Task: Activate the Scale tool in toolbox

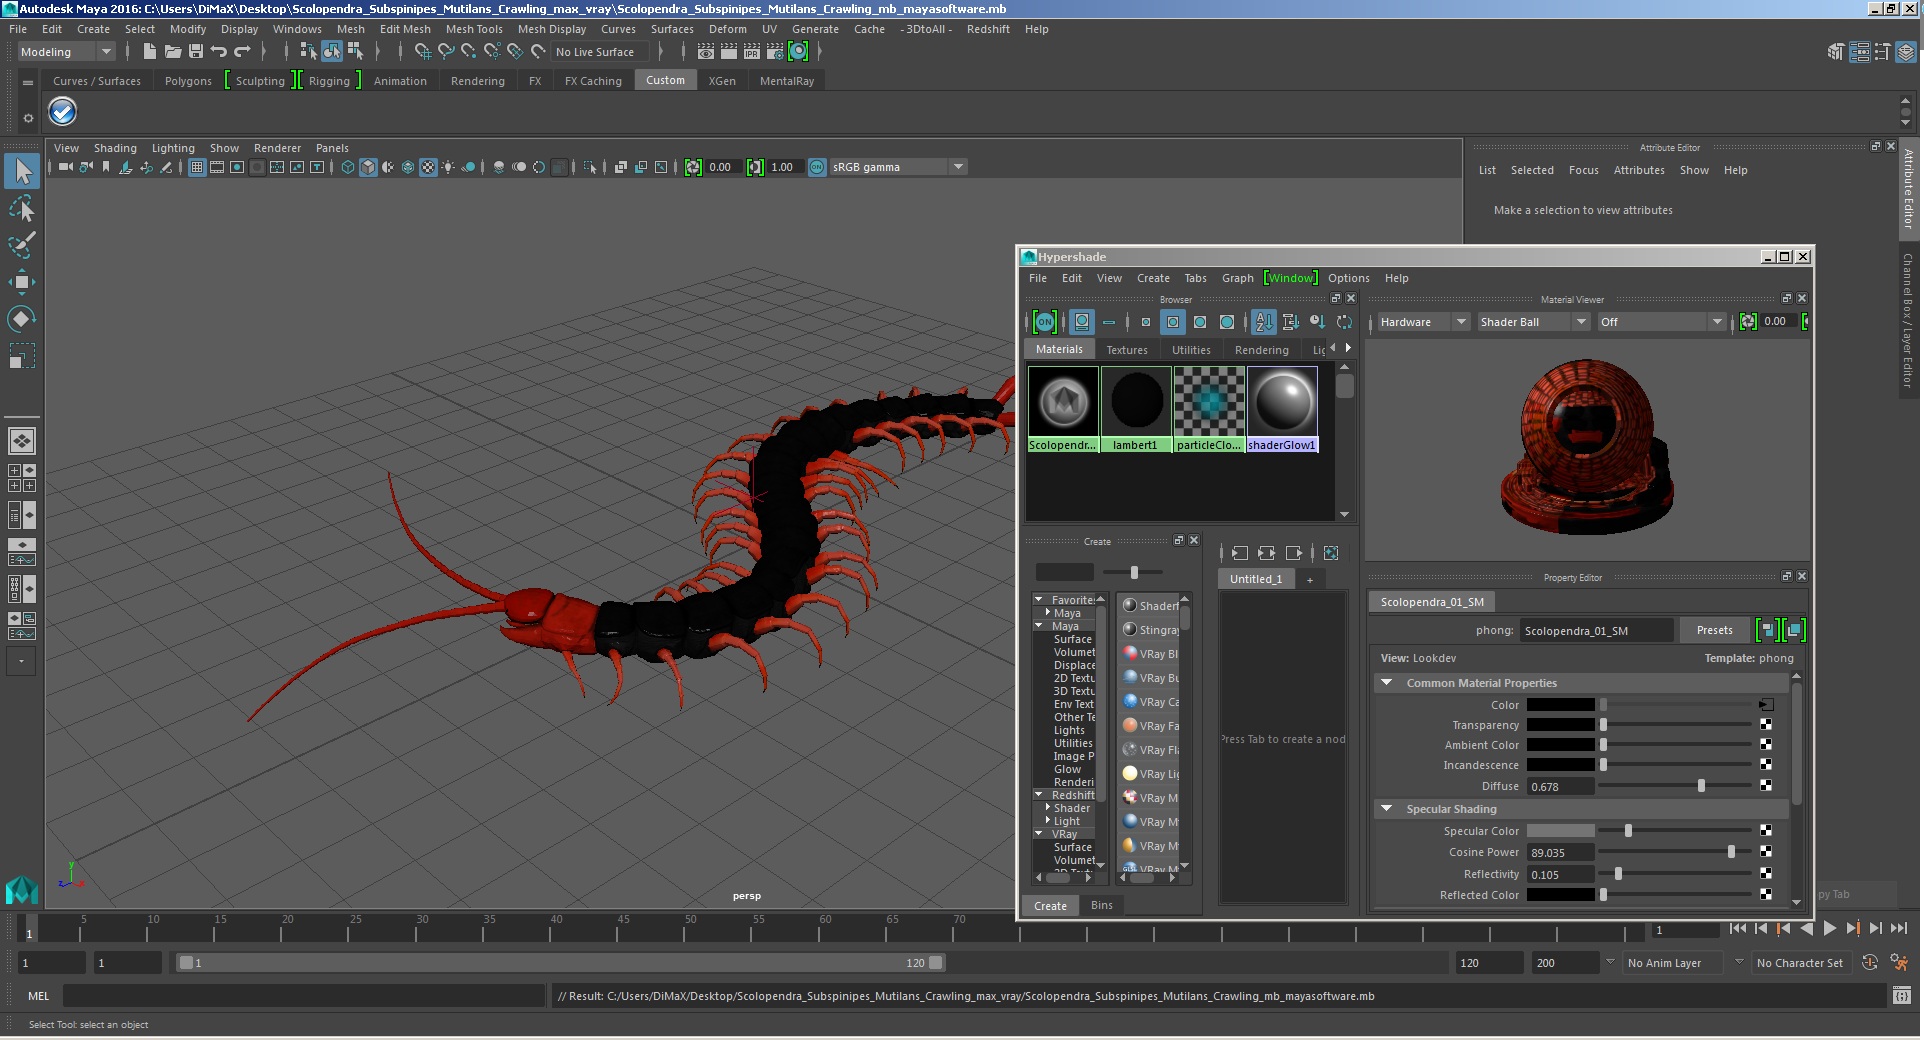Action: pyautogui.click(x=22, y=356)
